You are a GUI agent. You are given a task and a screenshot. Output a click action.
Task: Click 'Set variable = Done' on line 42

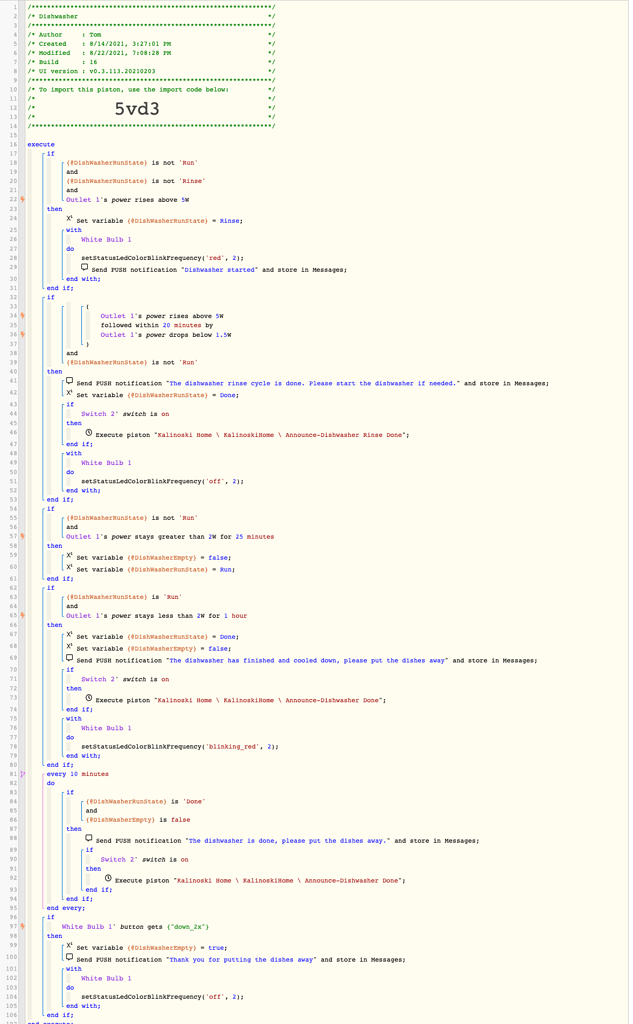(x=157, y=395)
